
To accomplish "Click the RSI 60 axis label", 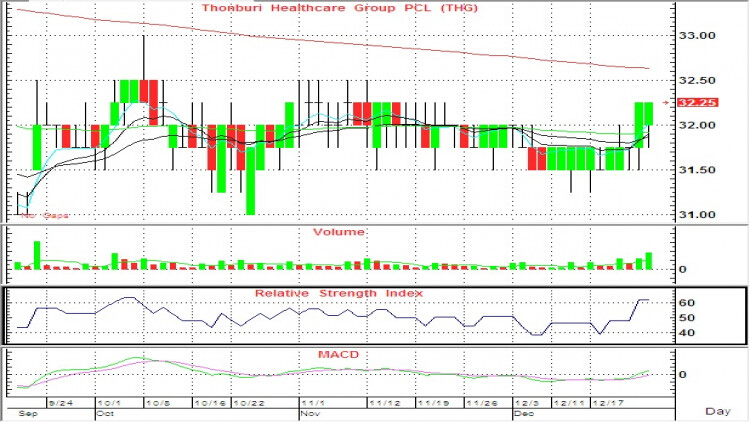I will 686,303.
